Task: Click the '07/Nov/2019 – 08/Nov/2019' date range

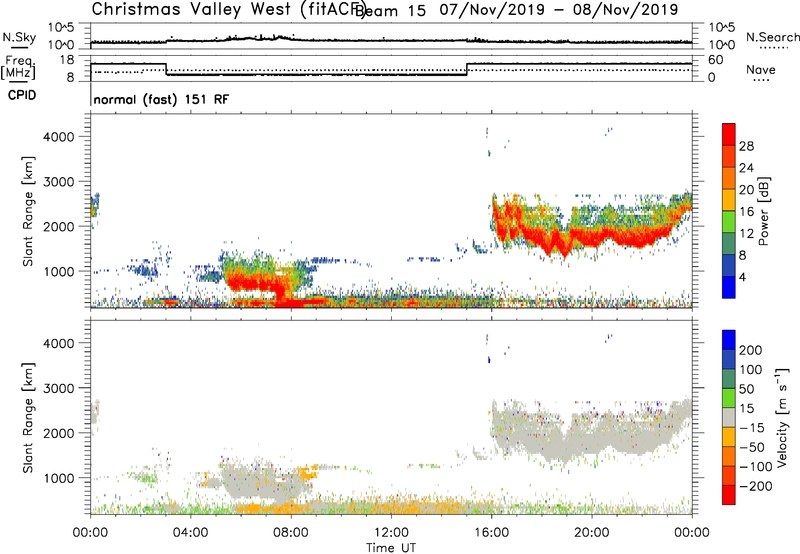Action: [559, 10]
